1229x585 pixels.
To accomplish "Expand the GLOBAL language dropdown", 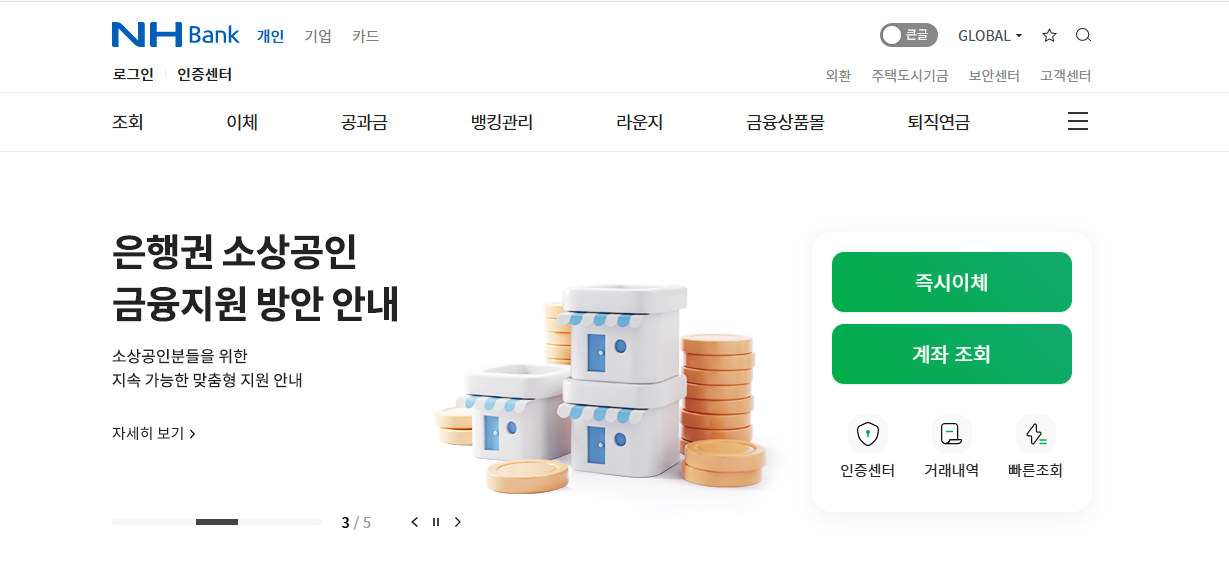I will (x=990, y=36).
